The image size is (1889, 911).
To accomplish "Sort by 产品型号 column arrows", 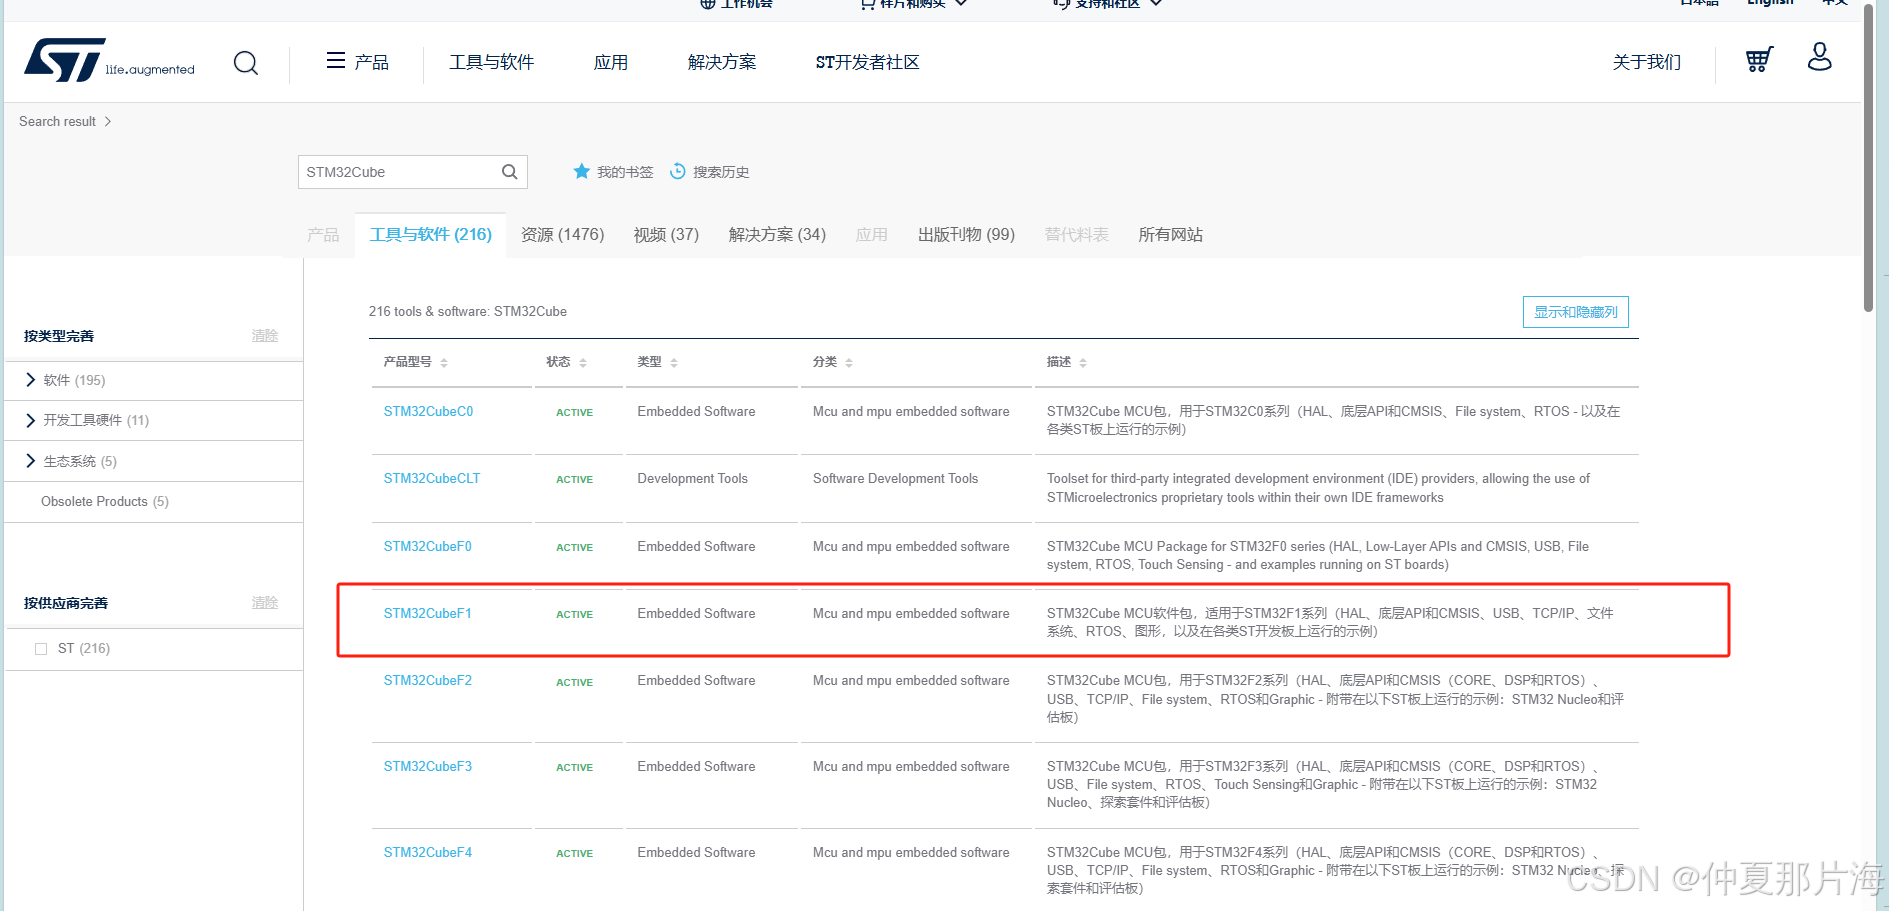I will [x=444, y=363].
